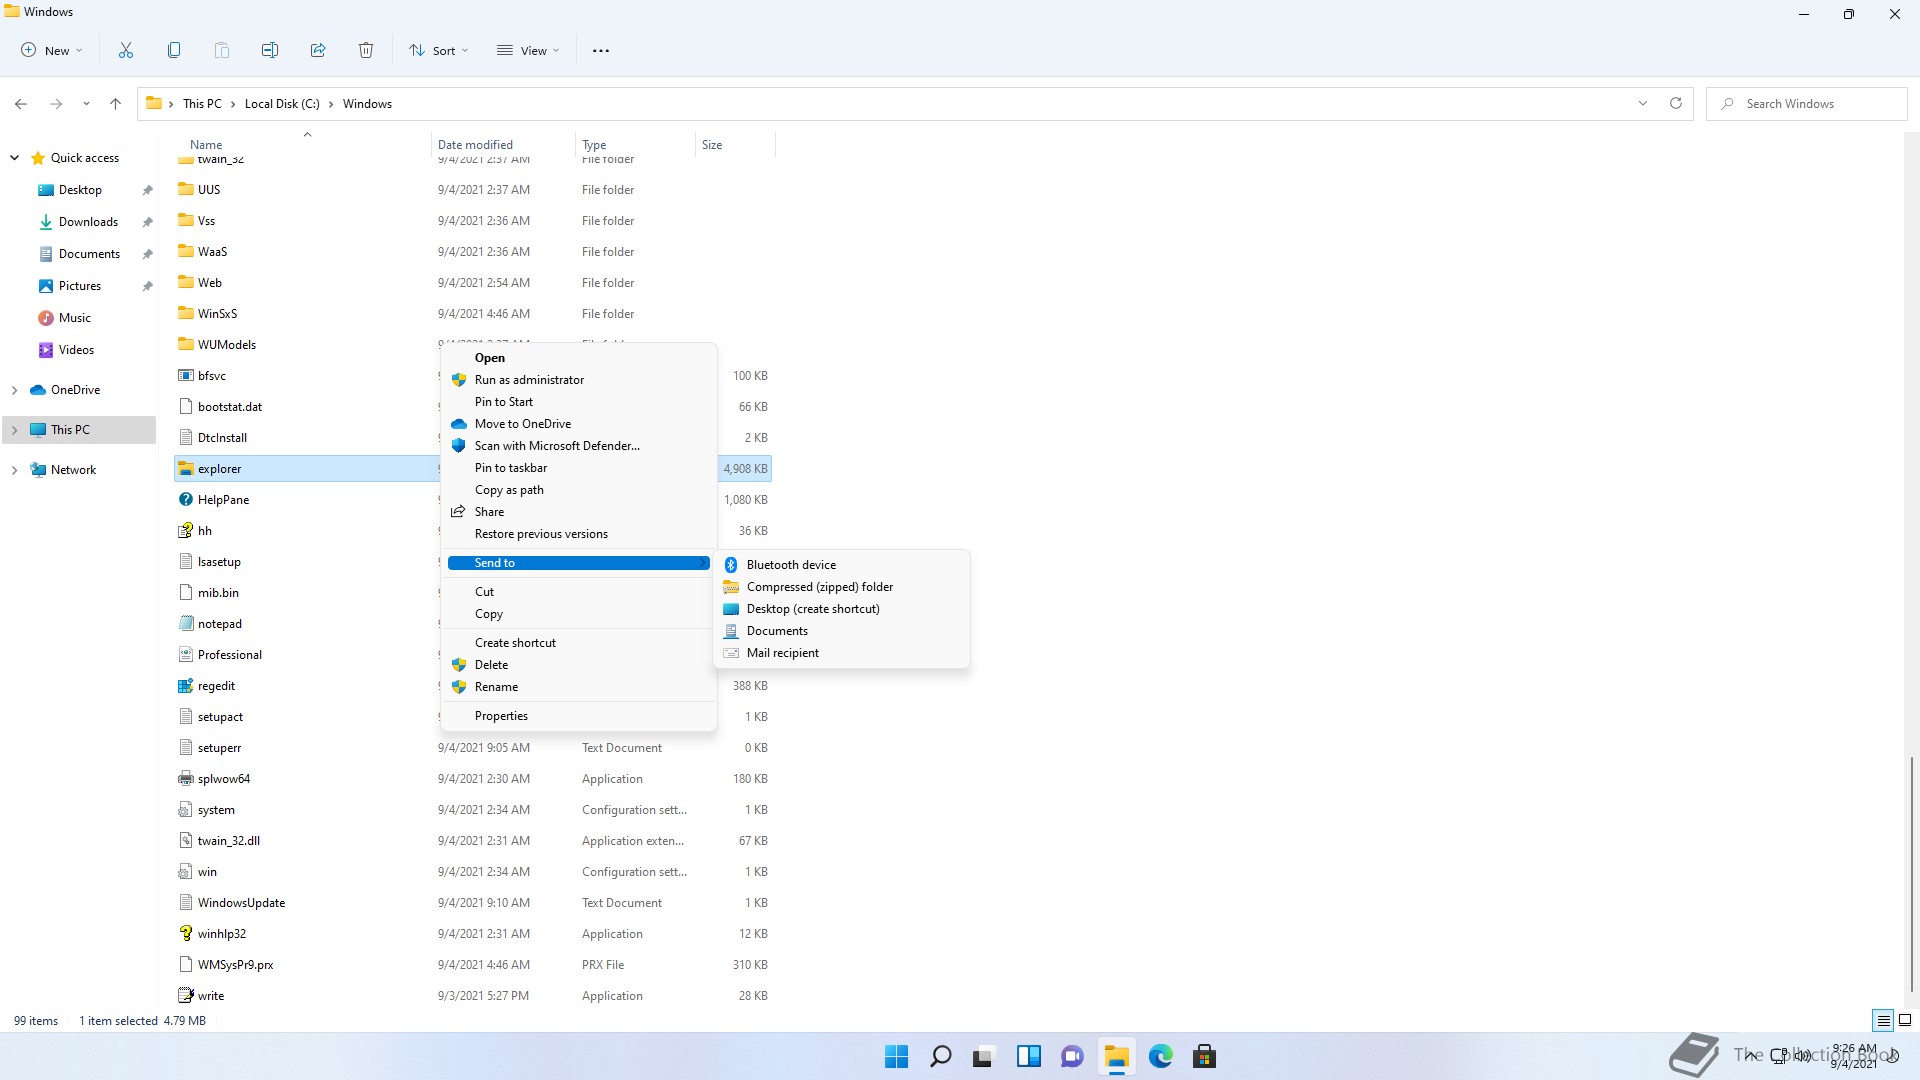Open Properties from context menu

(578, 716)
